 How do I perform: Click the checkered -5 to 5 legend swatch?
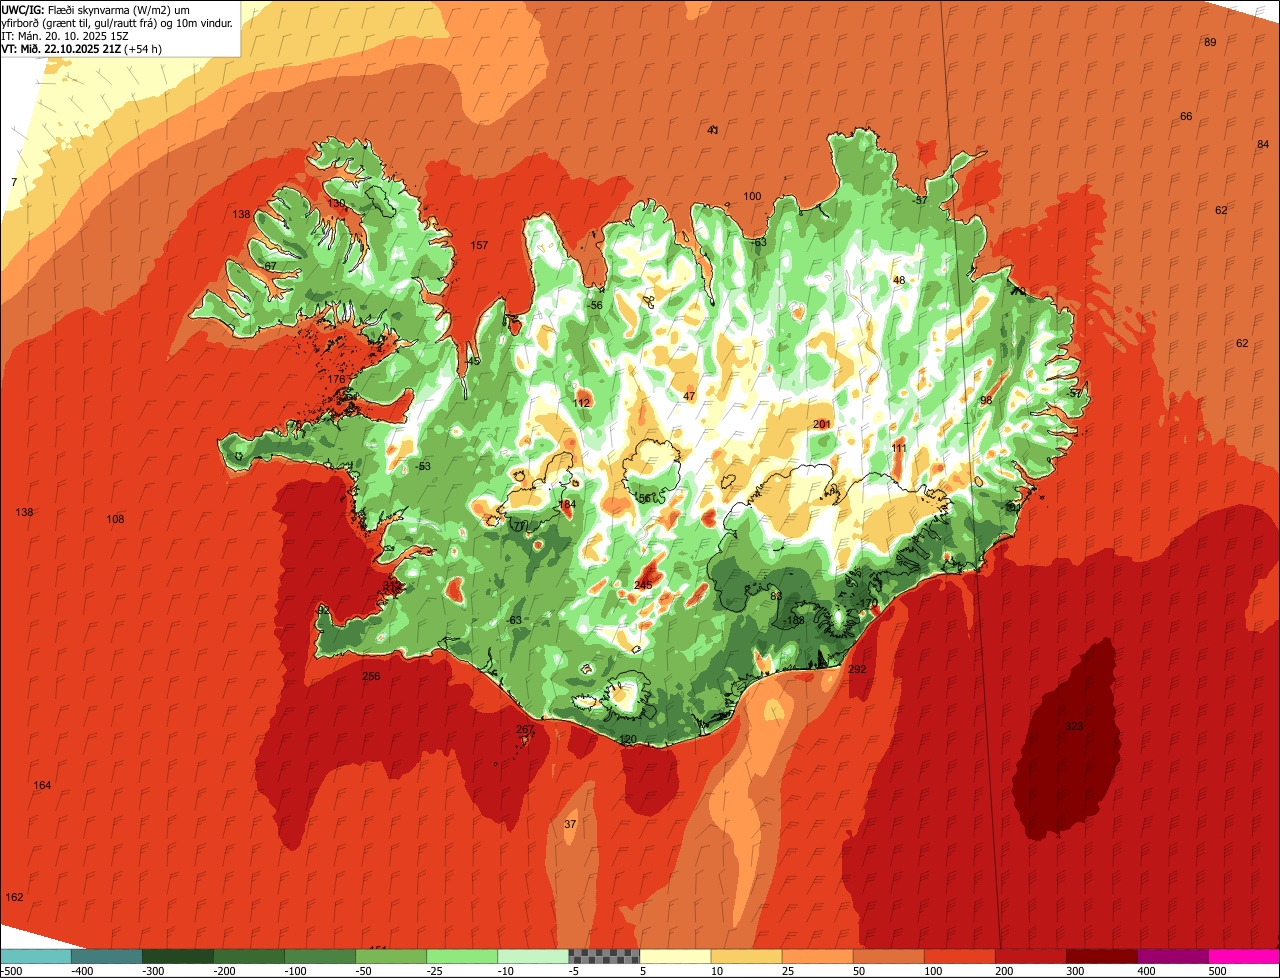603,956
